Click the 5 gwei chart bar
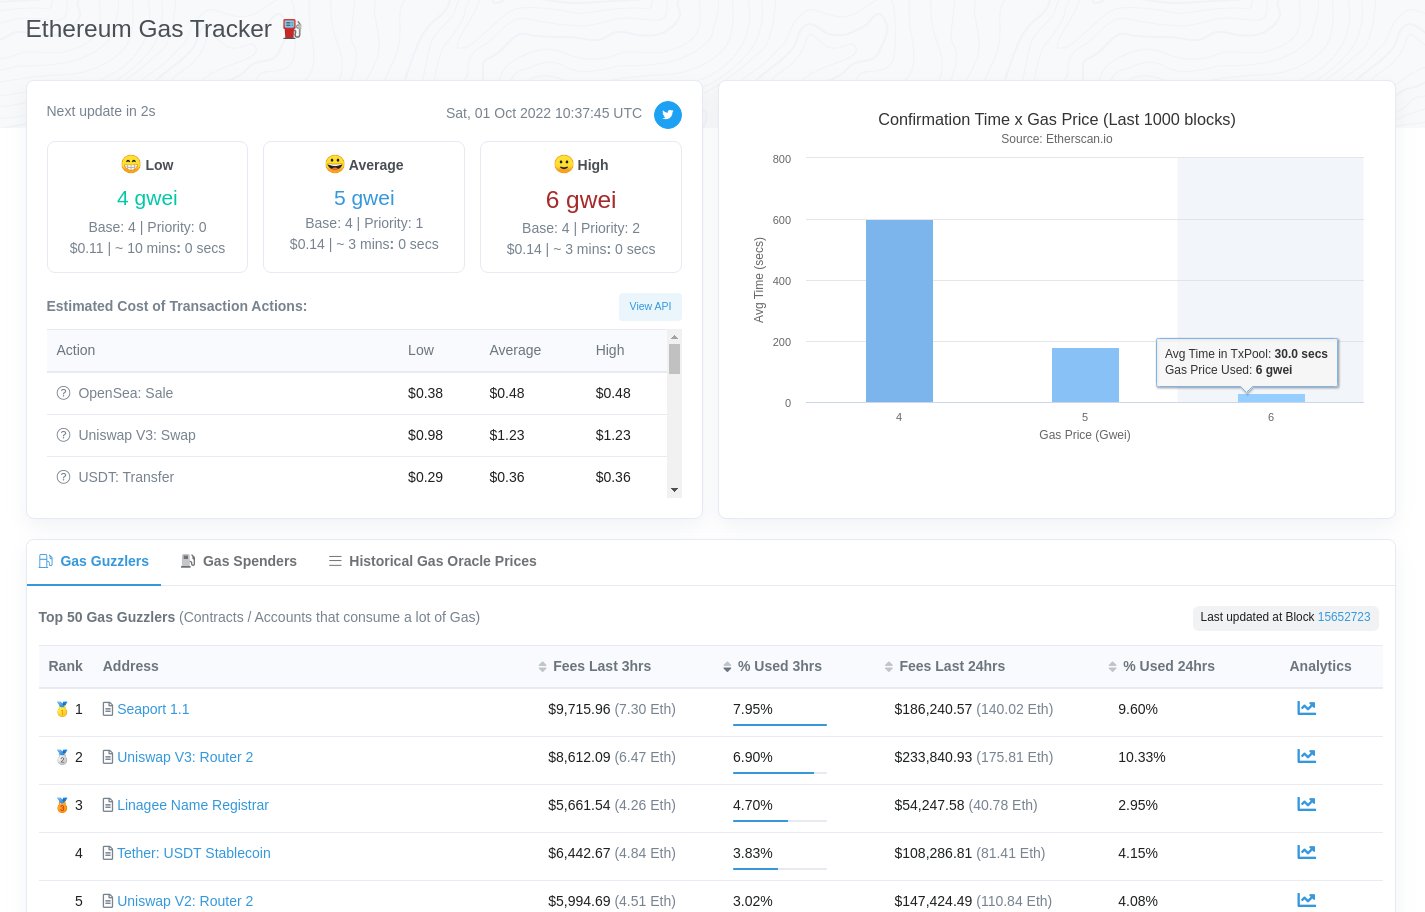Screen dimensions: 1425x912 pyautogui.click(x=1085, y=375)
